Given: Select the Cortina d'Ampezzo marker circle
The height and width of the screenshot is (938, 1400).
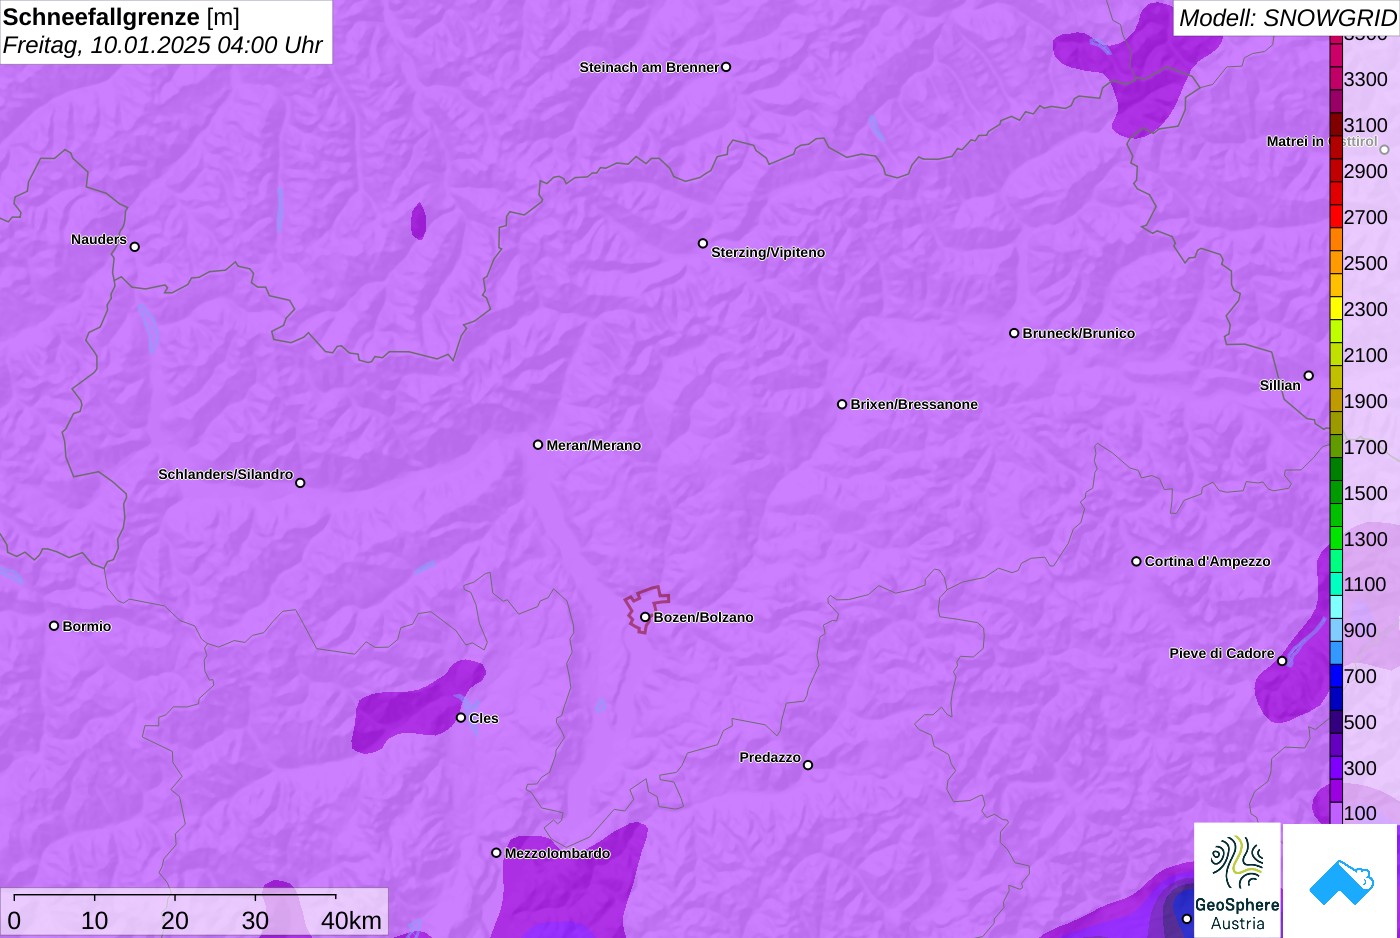Looking at the screenshot, I should coord(1136,561).
